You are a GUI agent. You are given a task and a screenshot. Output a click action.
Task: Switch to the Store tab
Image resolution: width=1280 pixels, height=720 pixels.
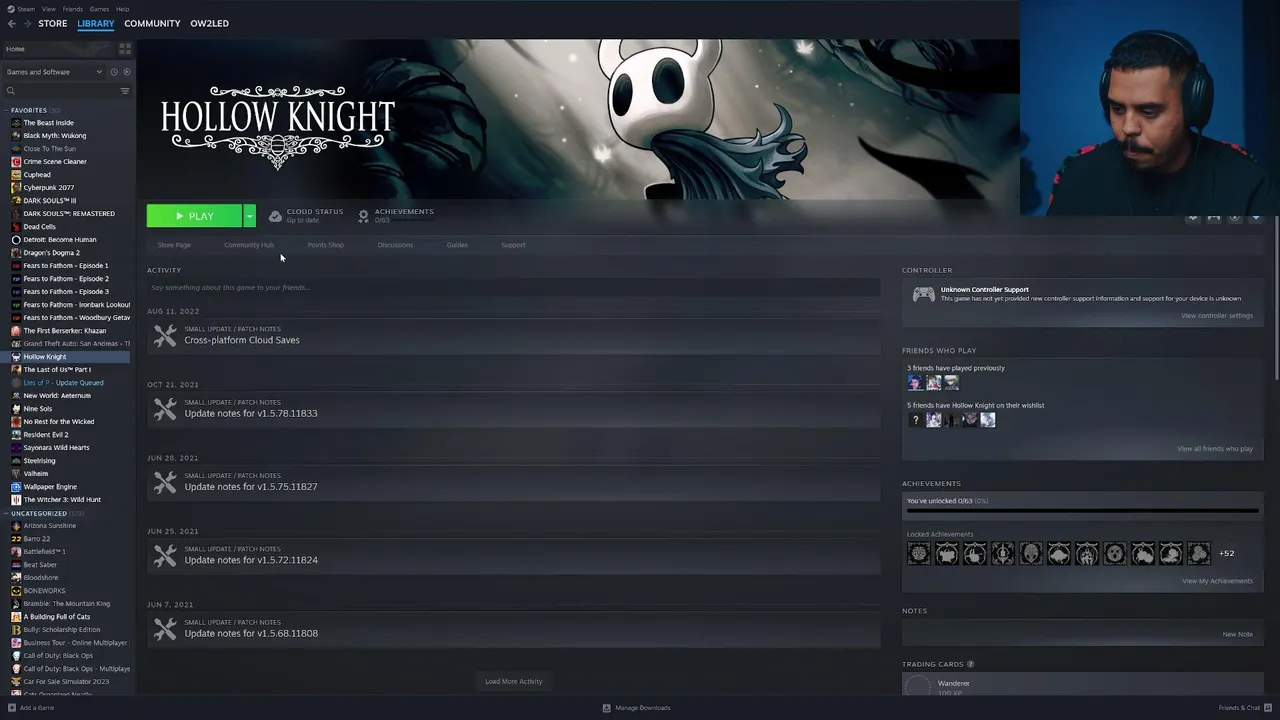coord(52,23)
